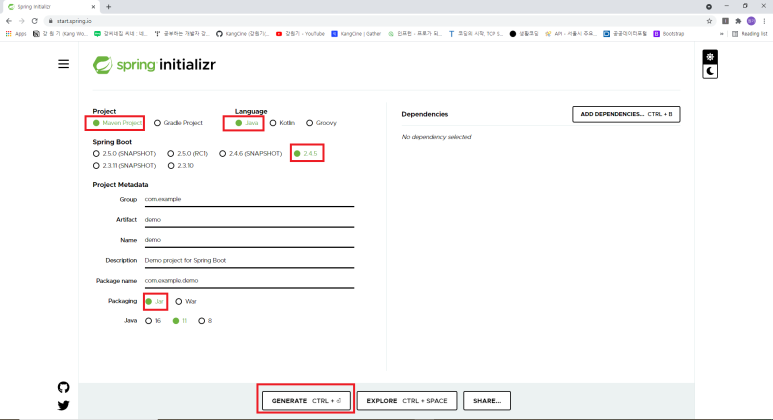This screenshot has width=773, height=420.
Task: Click the Artifact input field
Action: tap(249, 220)
